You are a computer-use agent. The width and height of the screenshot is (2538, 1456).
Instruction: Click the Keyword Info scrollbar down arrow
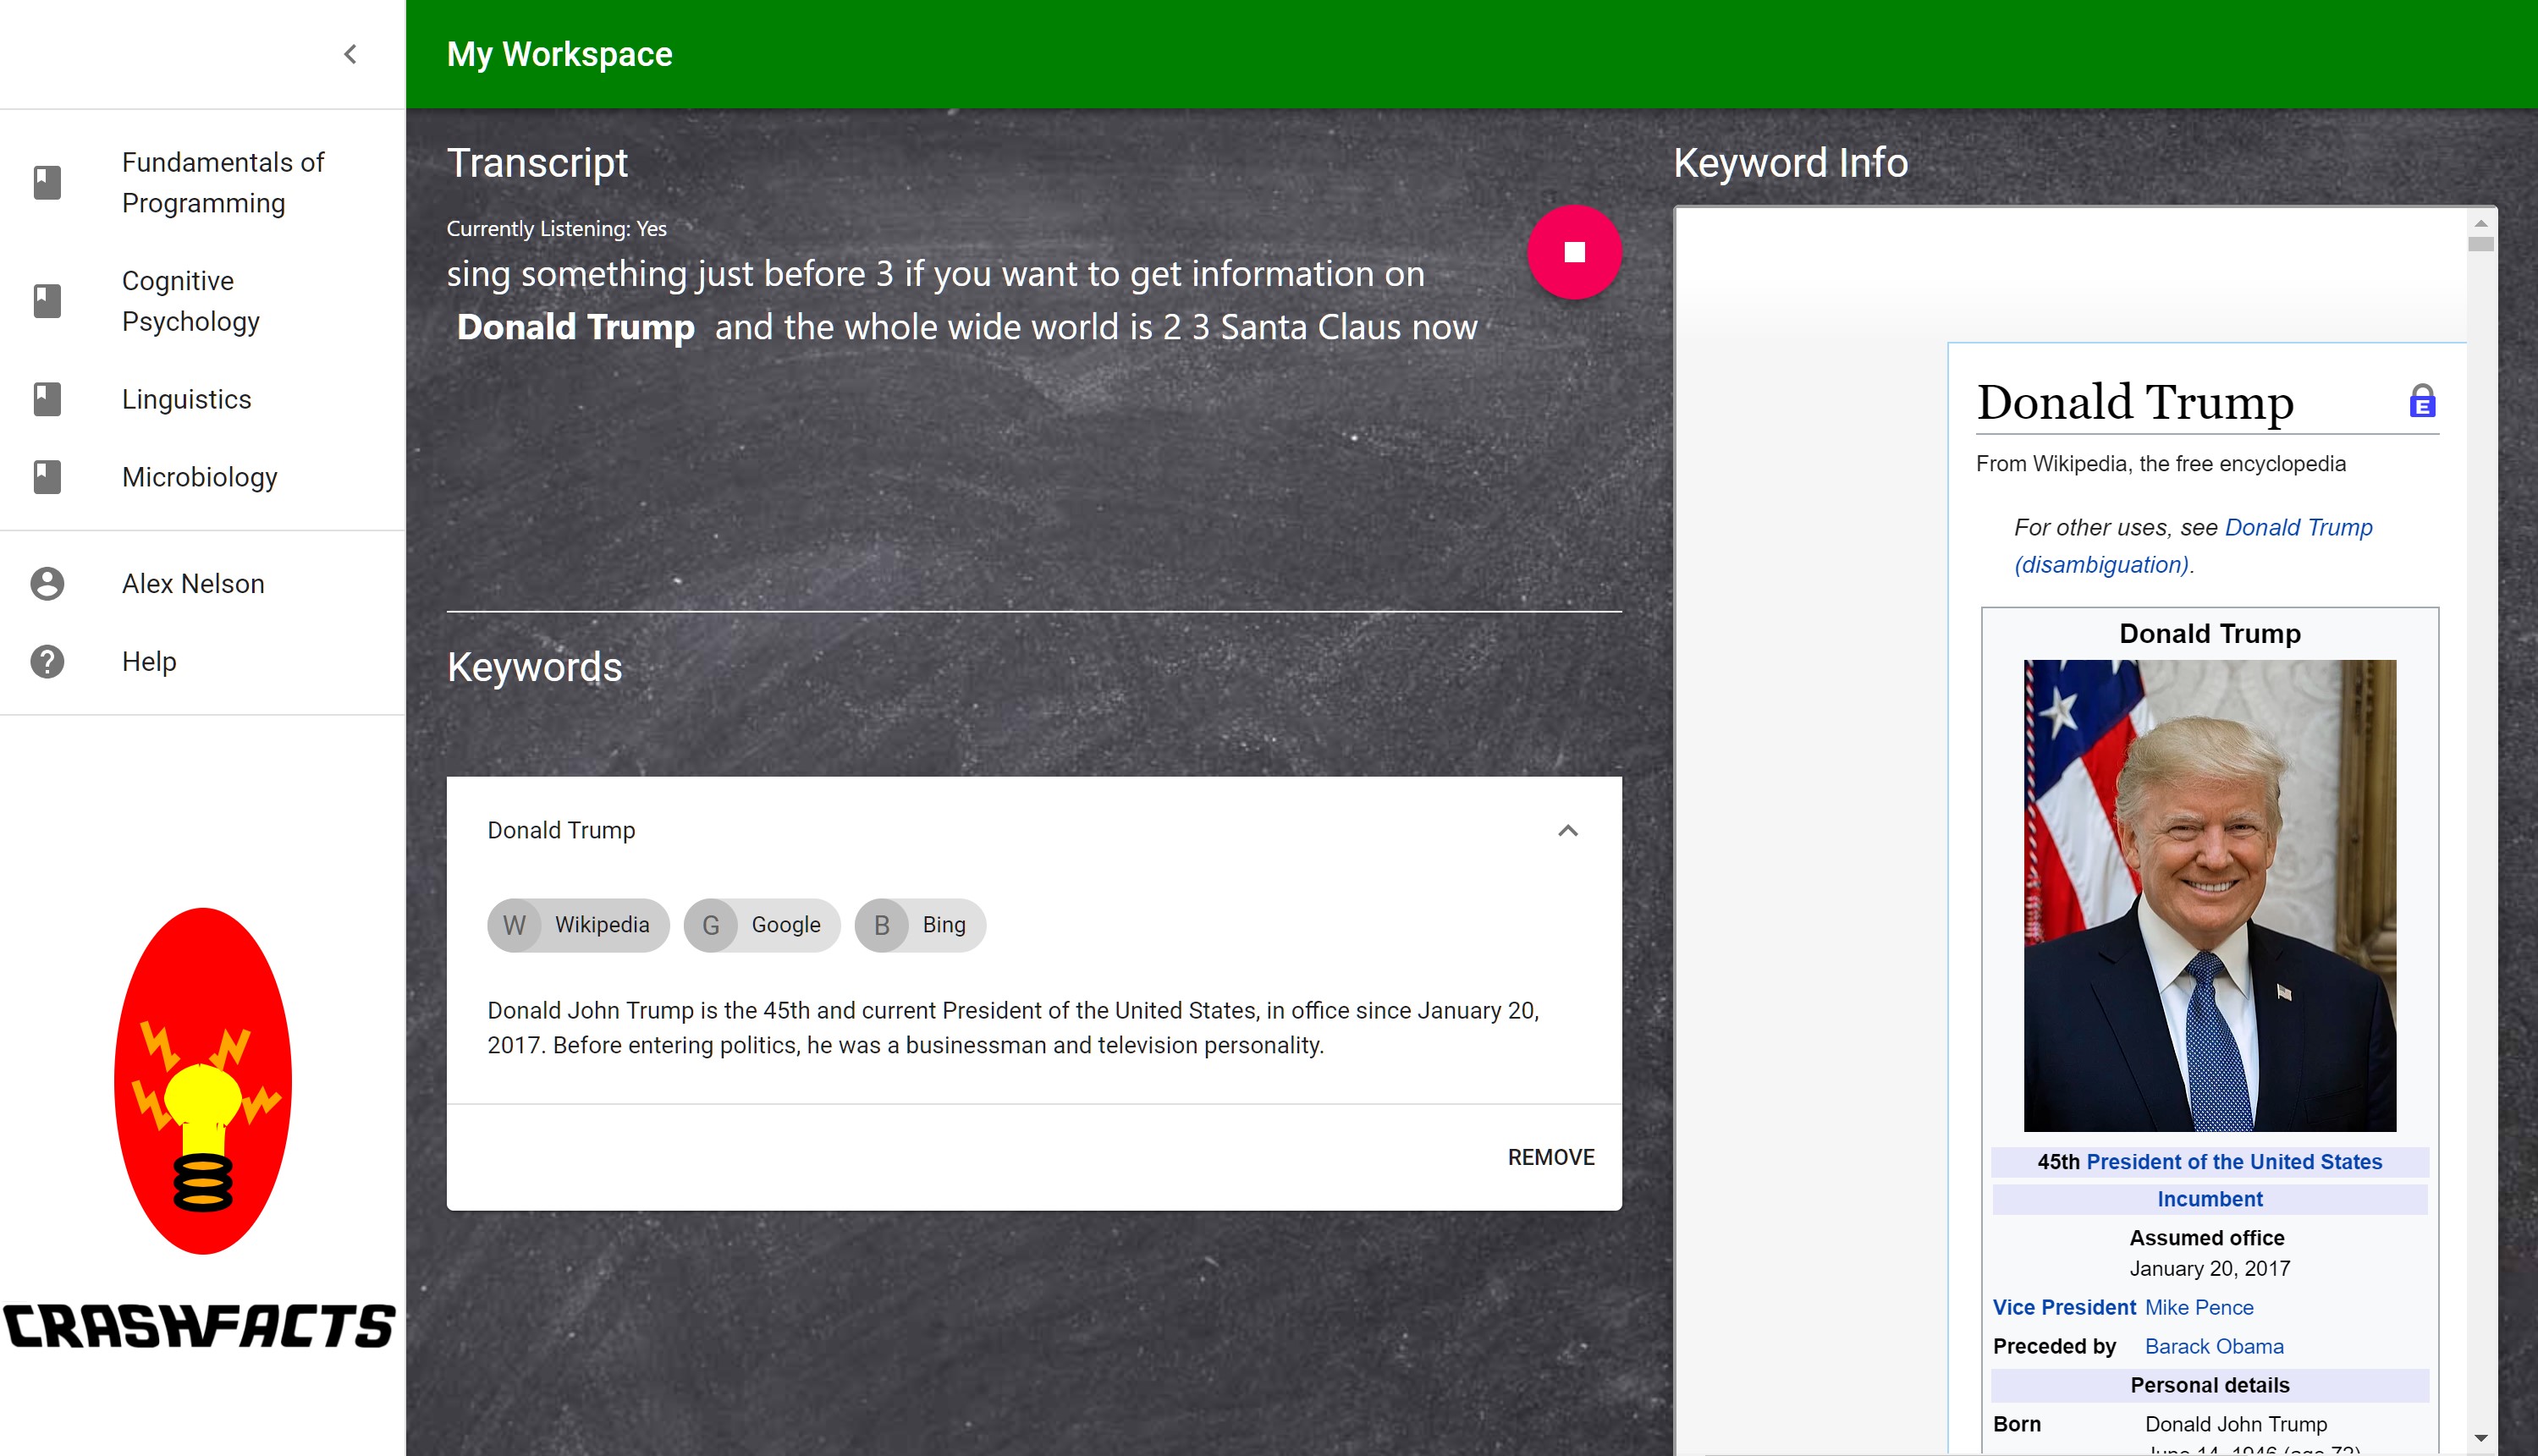click(x=2480, y=1438)
